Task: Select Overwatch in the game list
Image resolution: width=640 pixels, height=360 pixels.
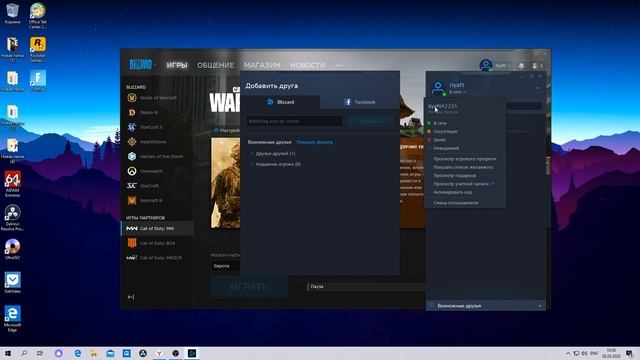Action: [157, 171]
